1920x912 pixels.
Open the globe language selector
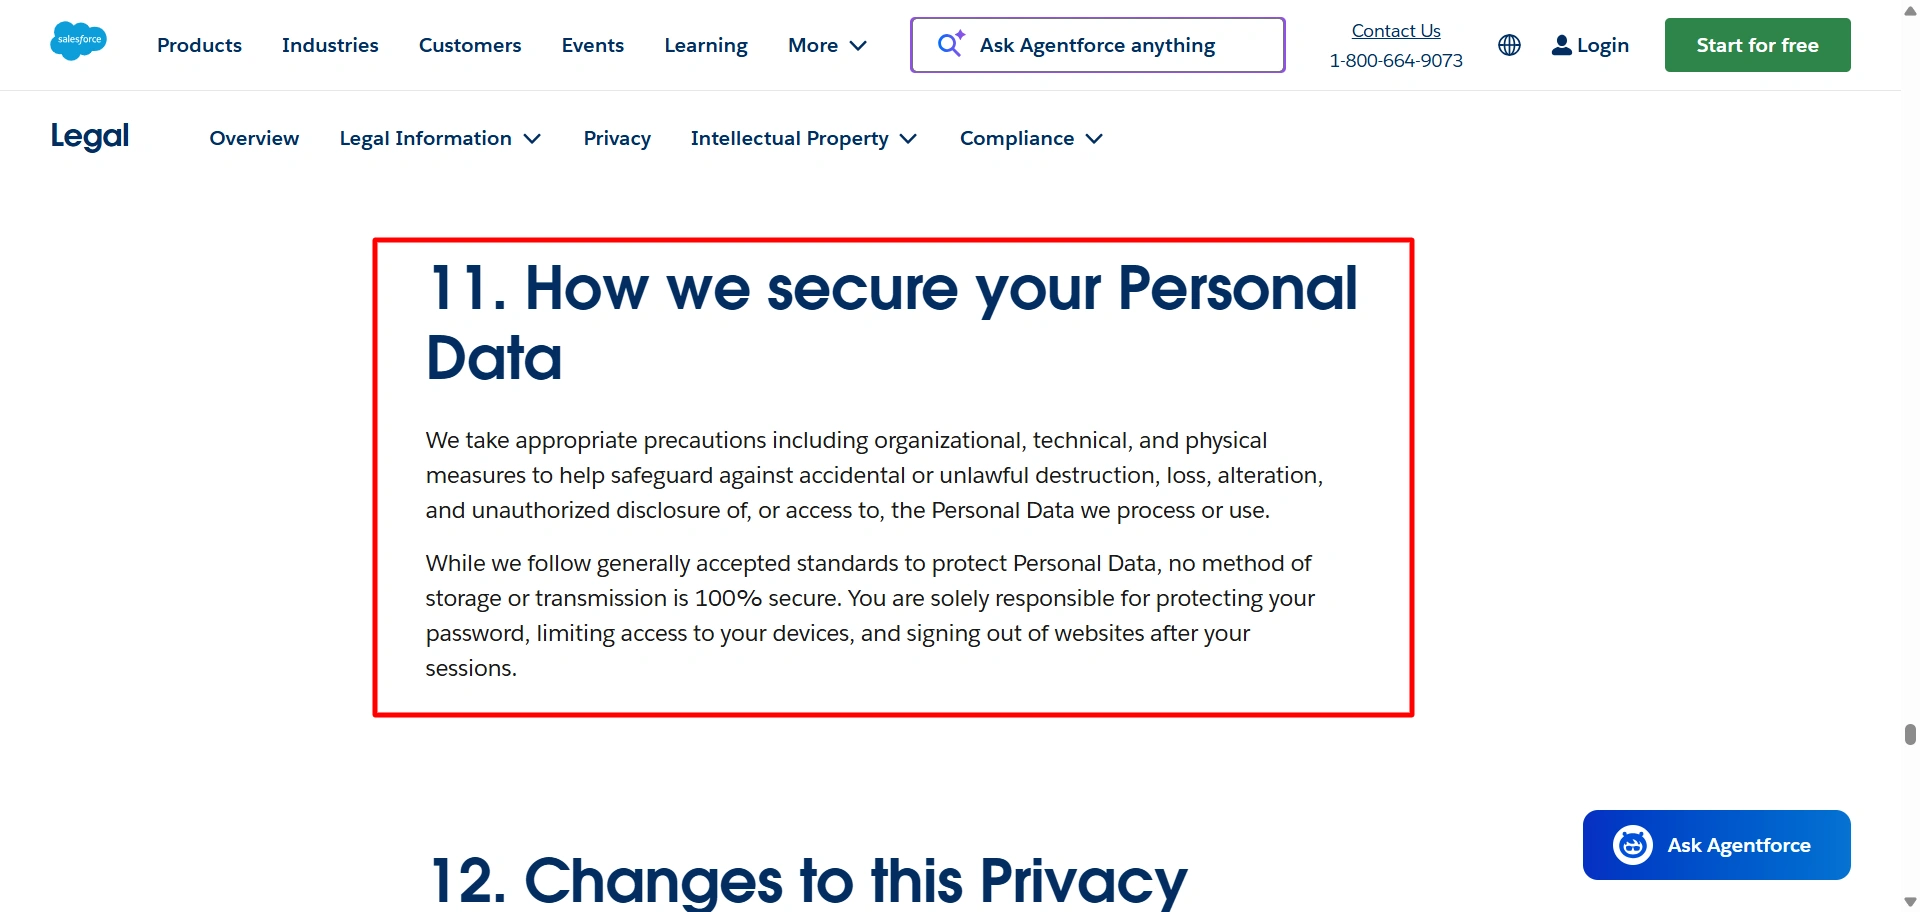[1508, 45]
